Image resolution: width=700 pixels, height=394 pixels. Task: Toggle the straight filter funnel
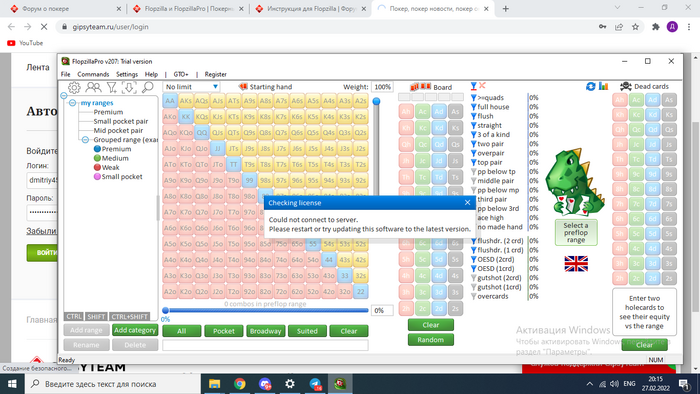pos(474,125)
